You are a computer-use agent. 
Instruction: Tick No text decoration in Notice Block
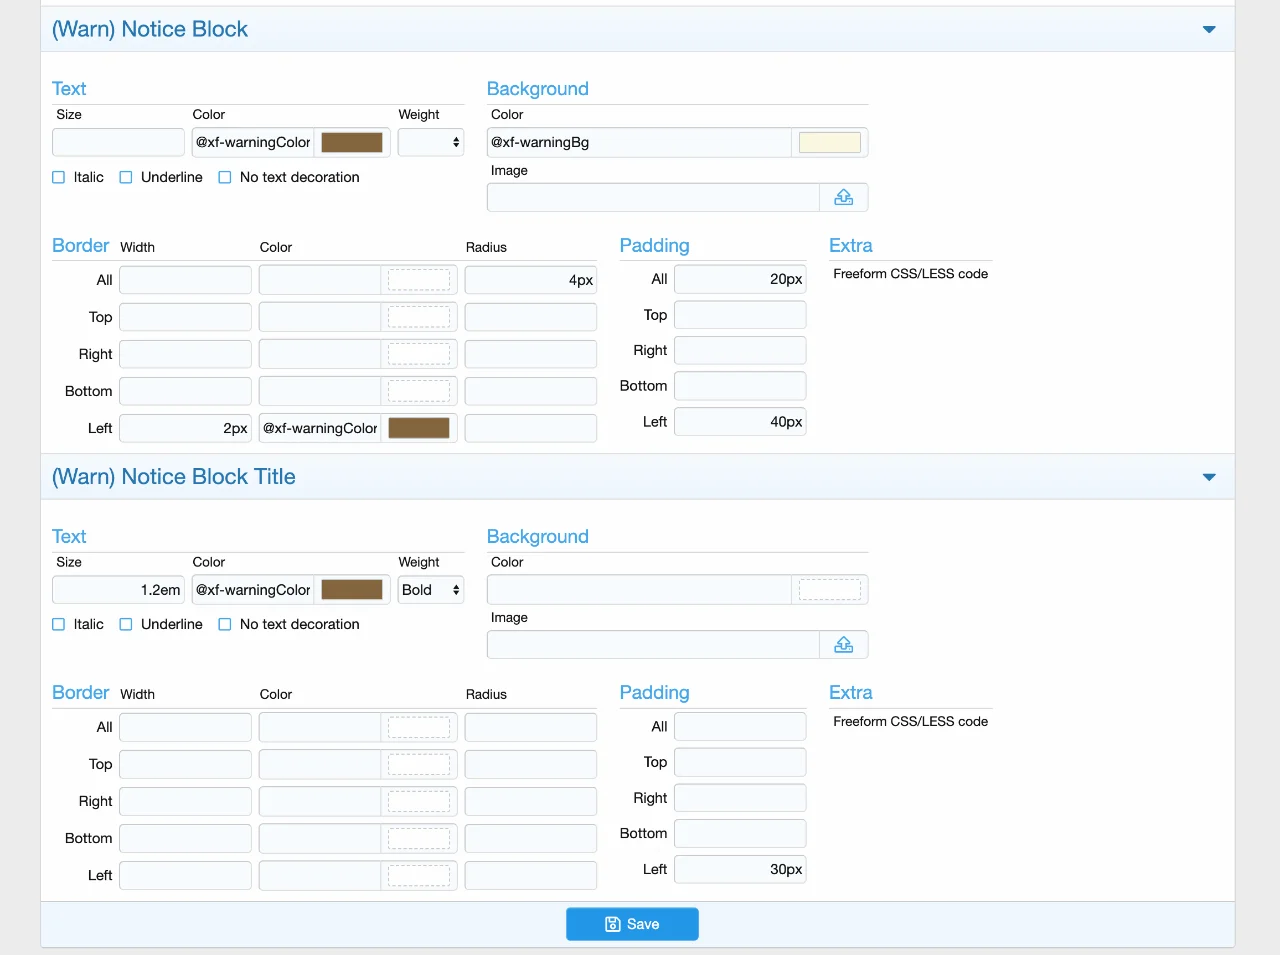coord(225,178)
